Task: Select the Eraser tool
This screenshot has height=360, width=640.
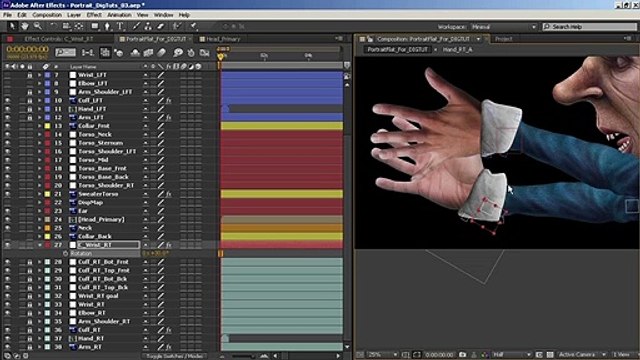Action: [x=160, y=27]
